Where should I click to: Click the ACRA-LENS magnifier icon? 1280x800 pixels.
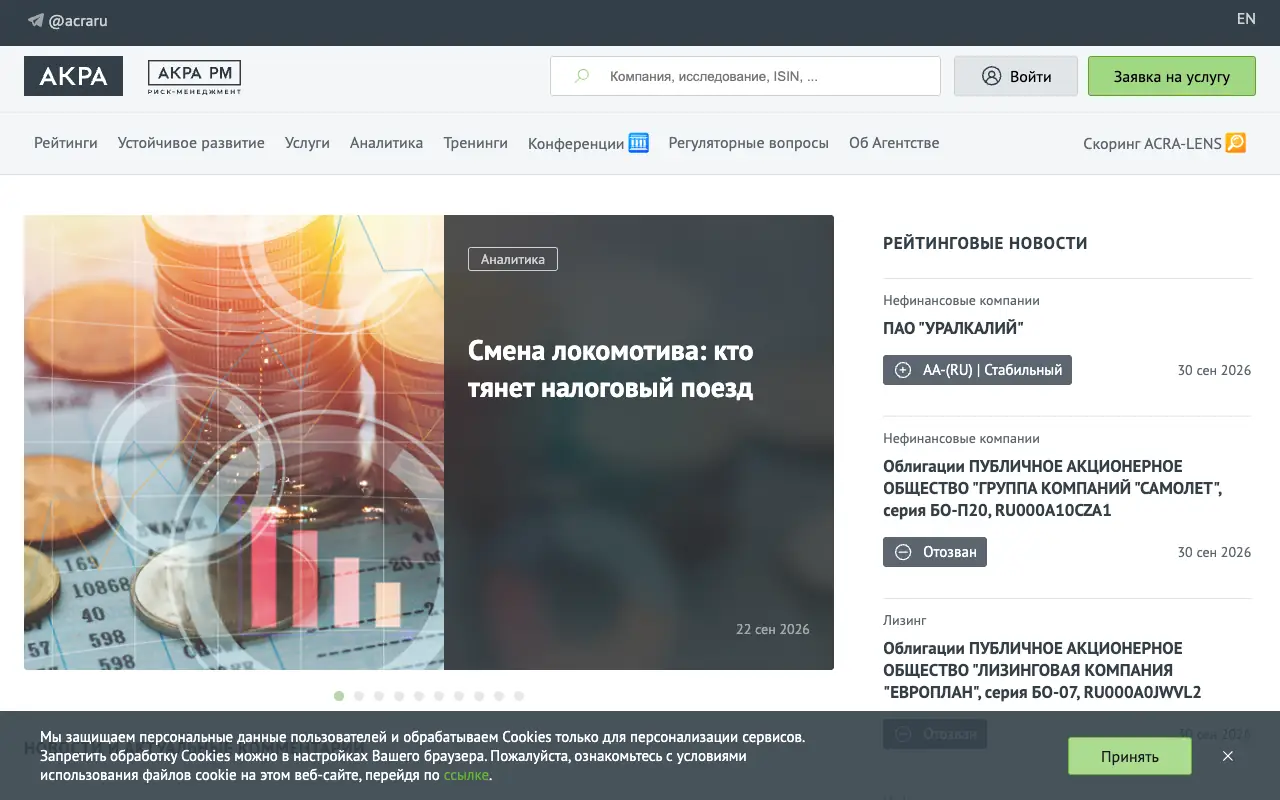[1236, 143]
